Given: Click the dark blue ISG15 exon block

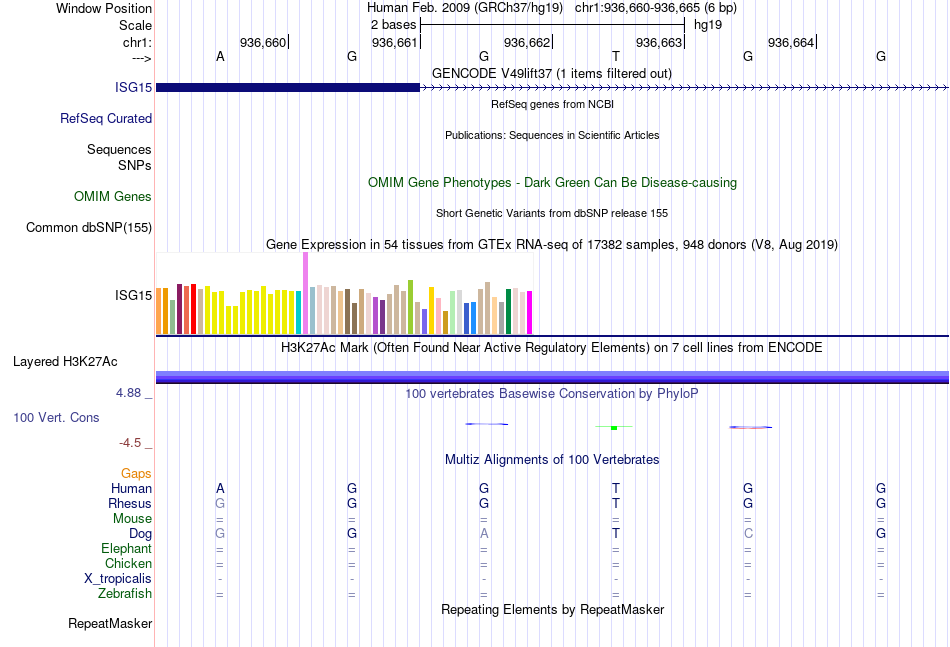Looking at the screenshot, I should [288, 87].
